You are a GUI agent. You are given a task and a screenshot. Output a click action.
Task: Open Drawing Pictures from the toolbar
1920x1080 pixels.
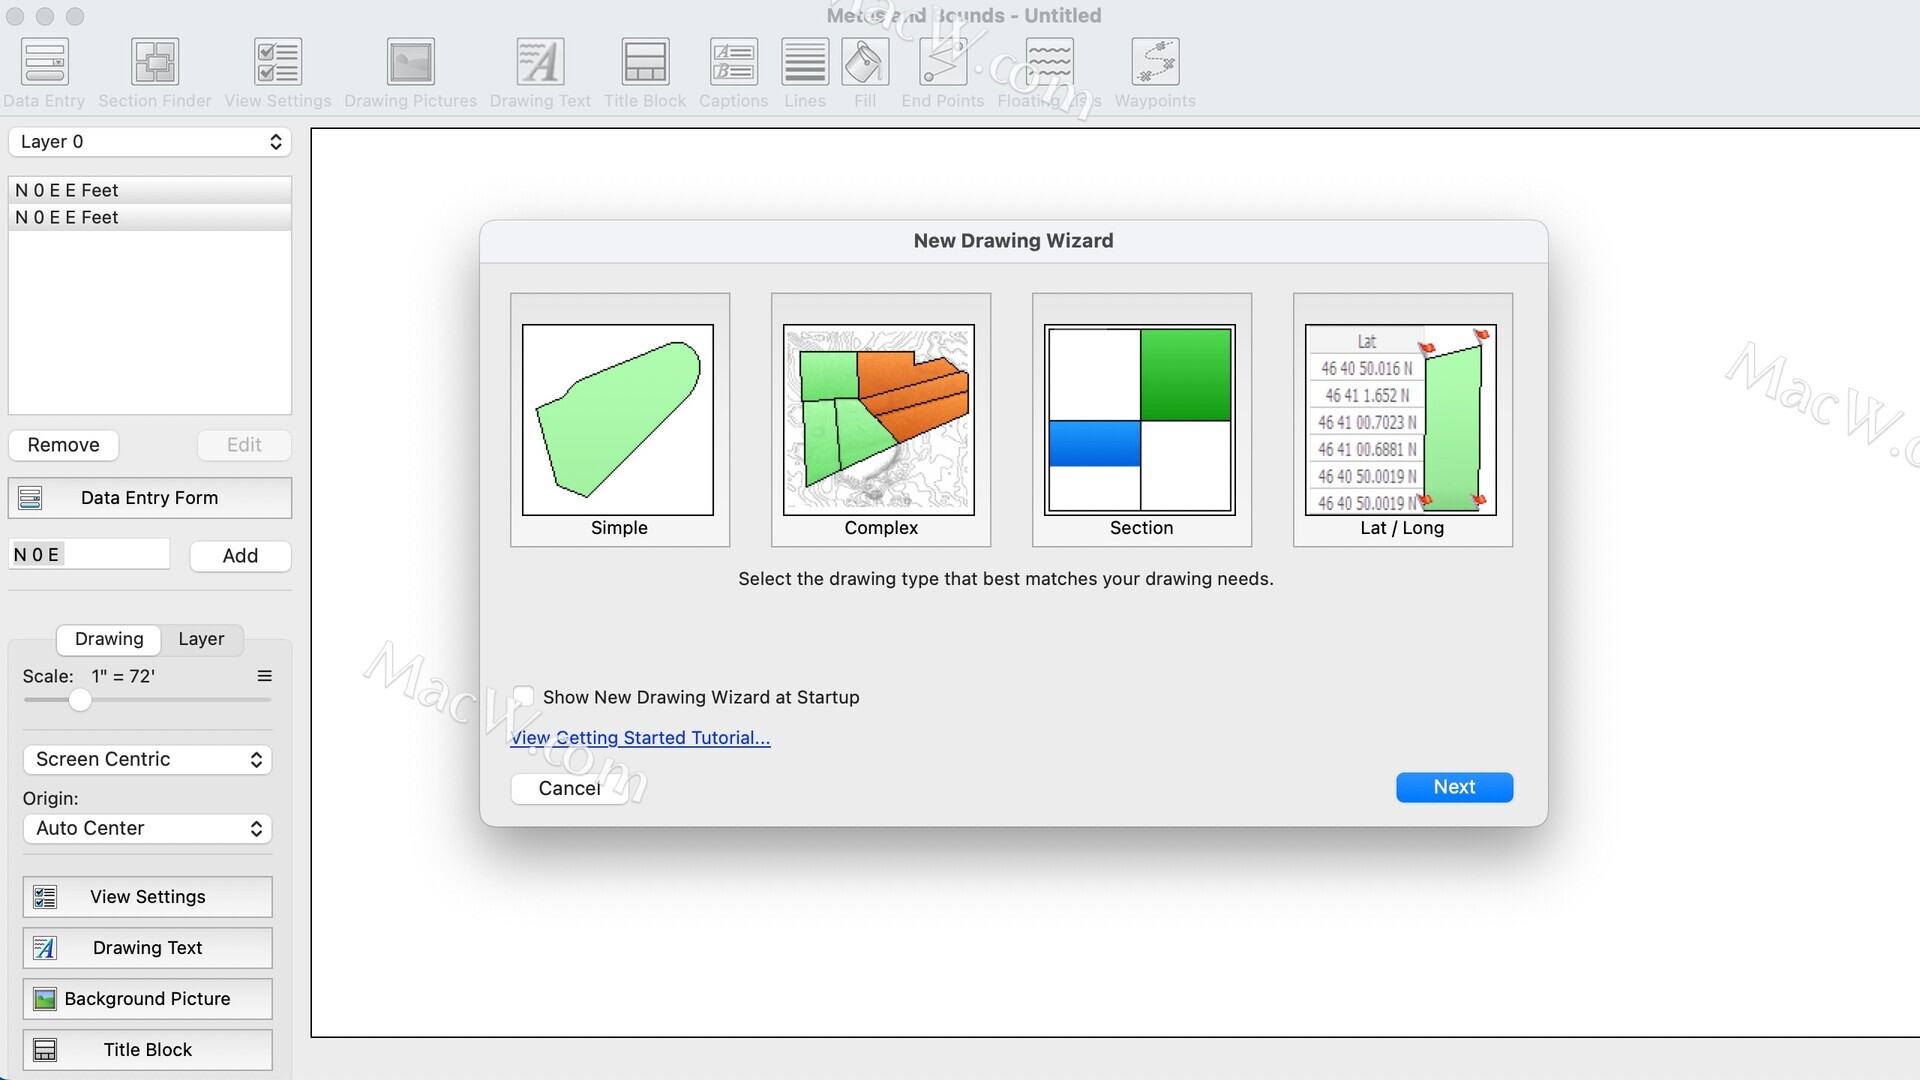pos(410,62)
